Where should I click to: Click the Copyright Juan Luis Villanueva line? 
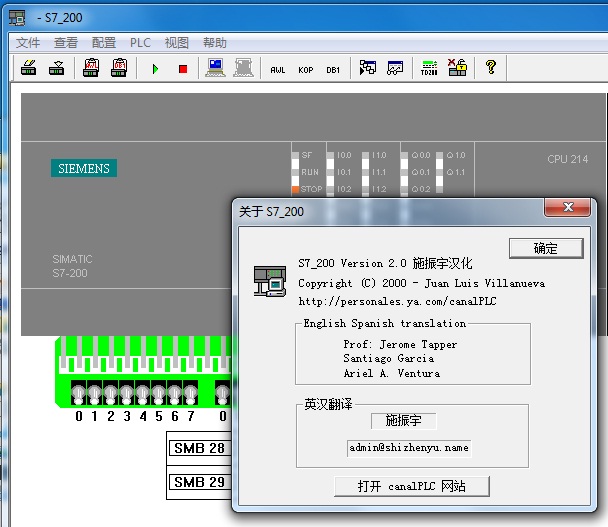421,283
